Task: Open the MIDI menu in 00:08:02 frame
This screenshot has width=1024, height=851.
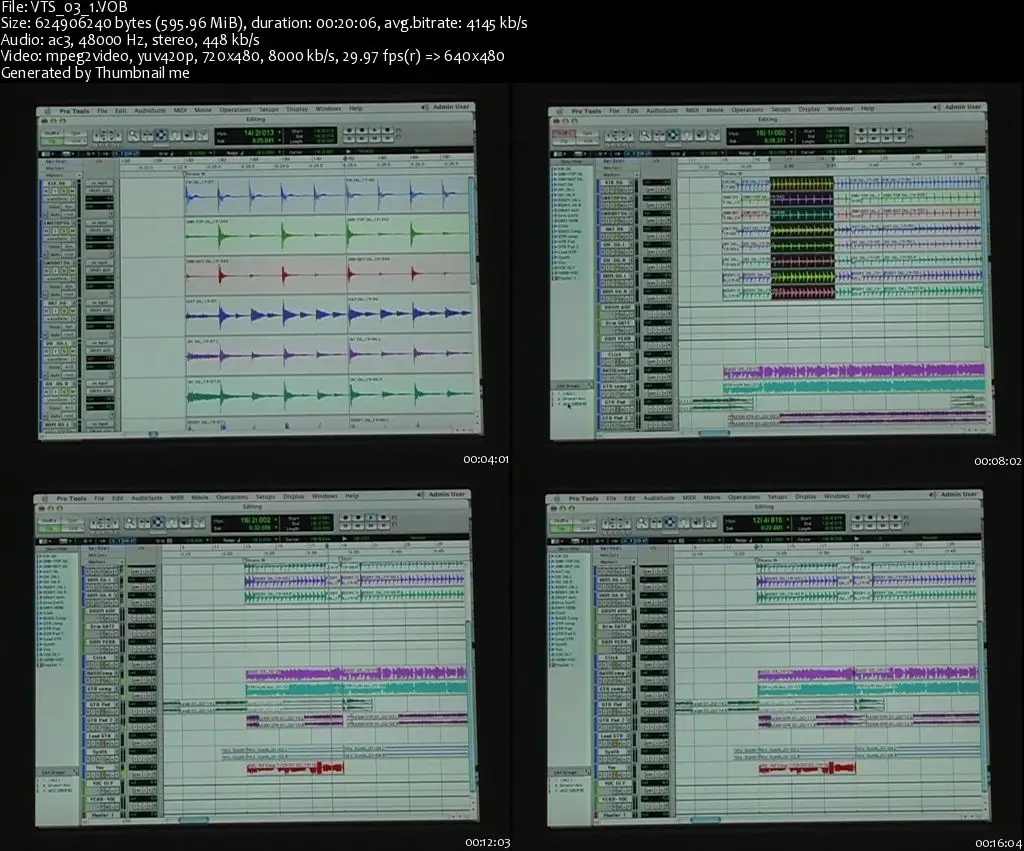Action: (692, 110)
